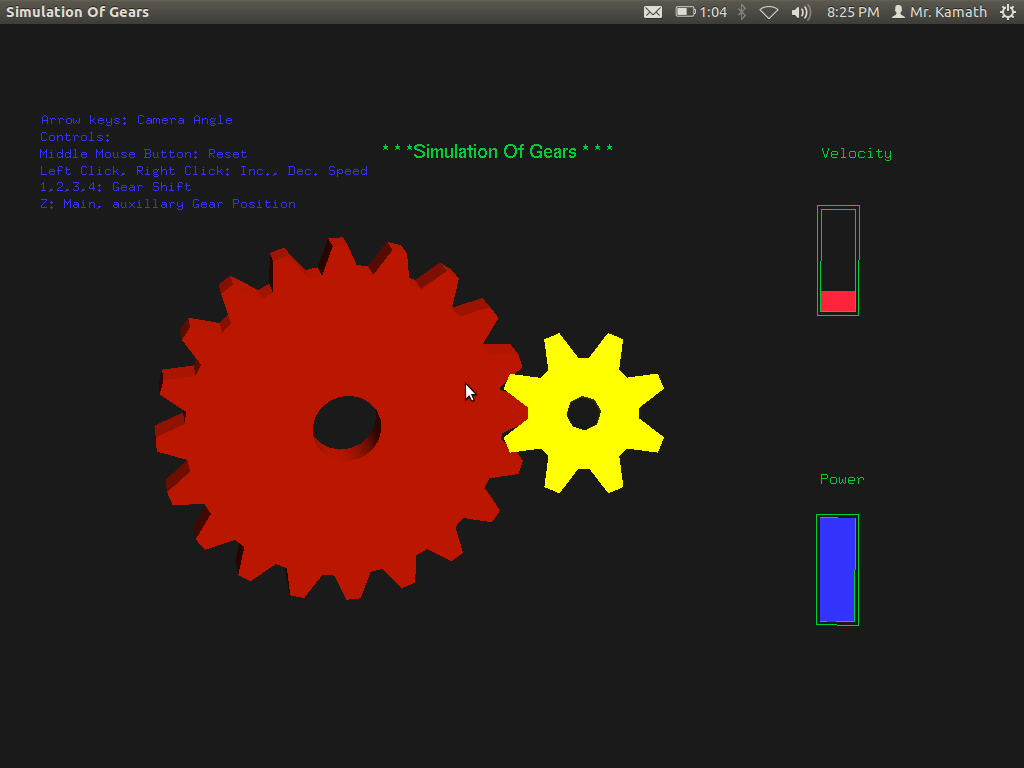
Task: Click the volume speaker icon
Action: coord(800,12)
